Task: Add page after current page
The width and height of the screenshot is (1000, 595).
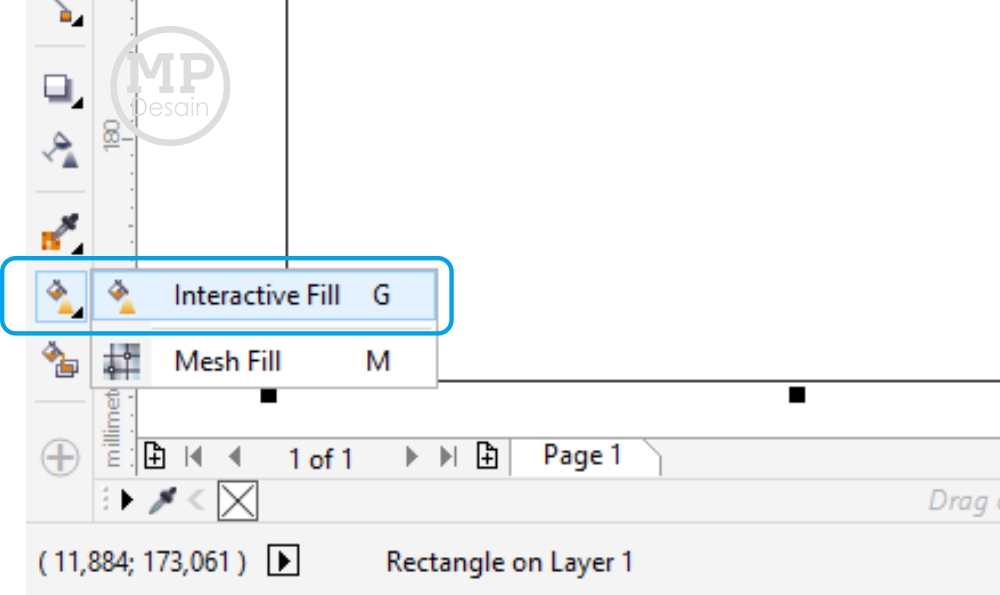Action: (487, 457)
